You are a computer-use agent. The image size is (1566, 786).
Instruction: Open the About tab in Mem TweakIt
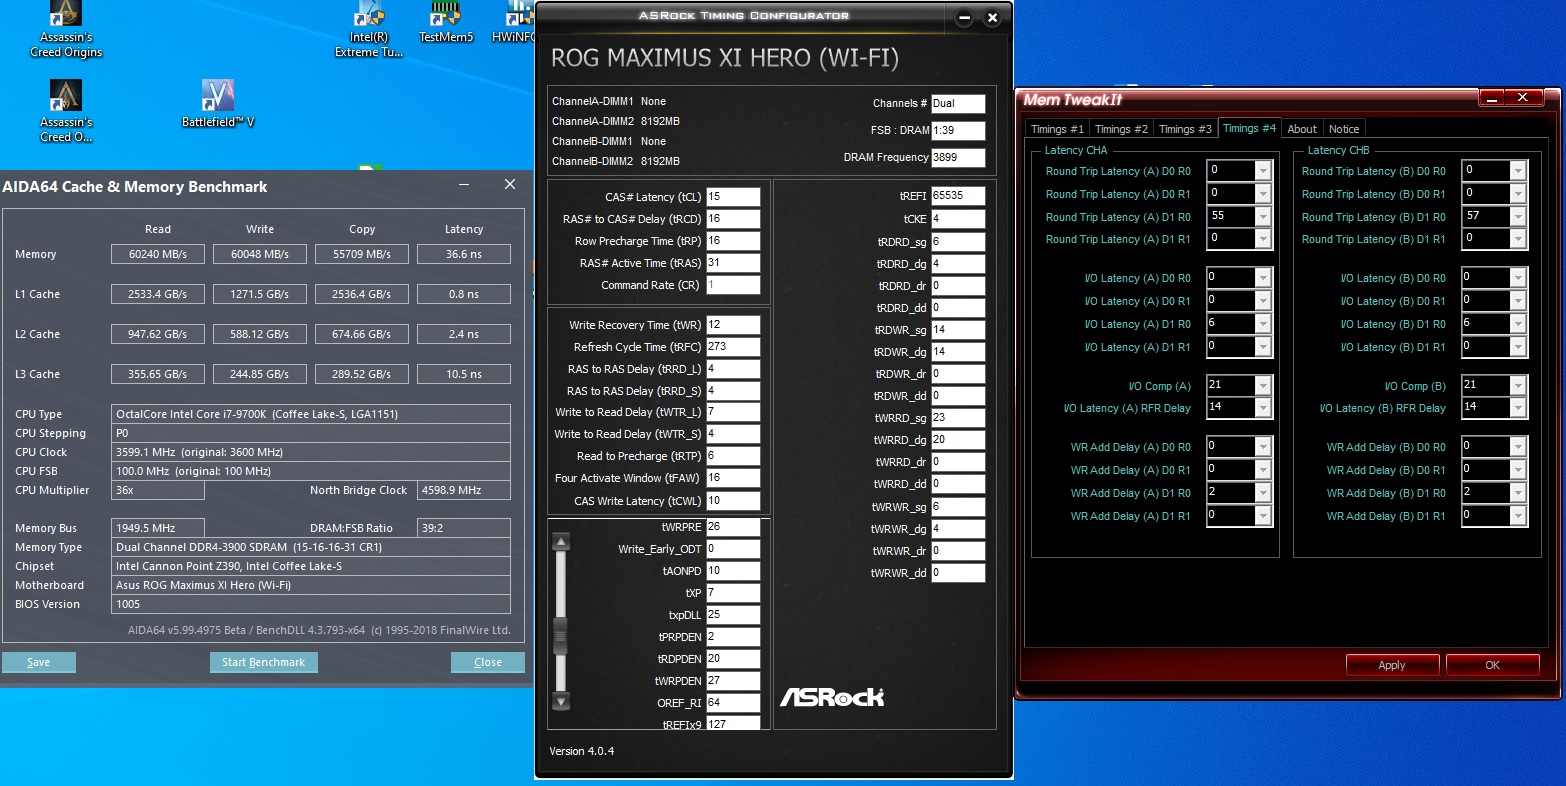click(x=1302, y=129)
